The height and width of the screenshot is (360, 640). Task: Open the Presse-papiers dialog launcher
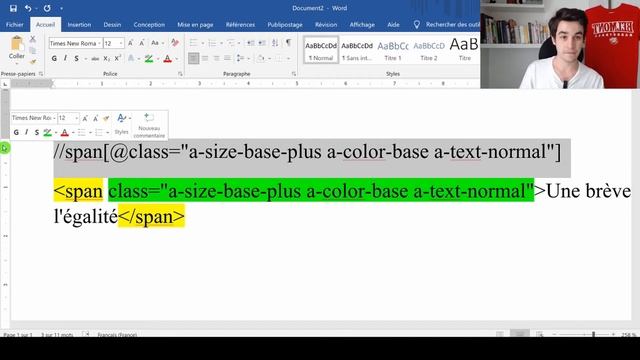[41, 74]
